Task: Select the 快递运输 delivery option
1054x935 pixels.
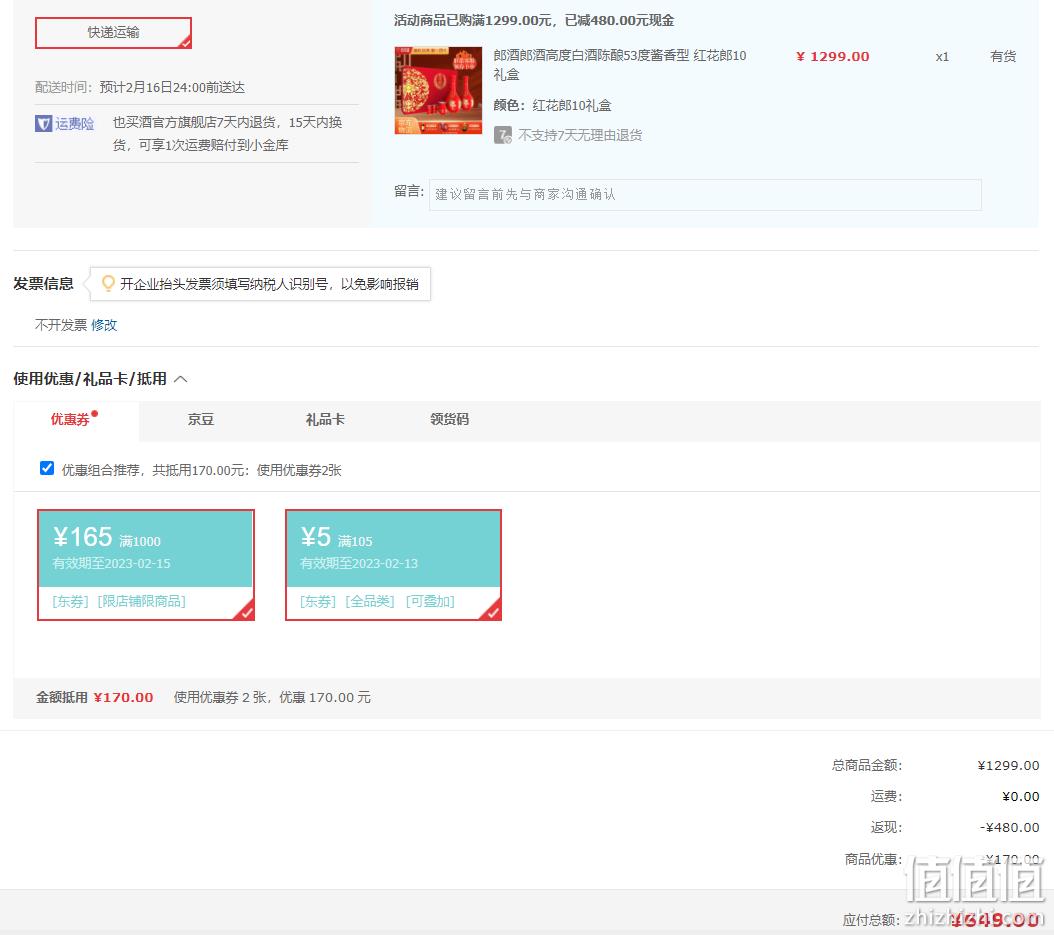Action: 114,32
